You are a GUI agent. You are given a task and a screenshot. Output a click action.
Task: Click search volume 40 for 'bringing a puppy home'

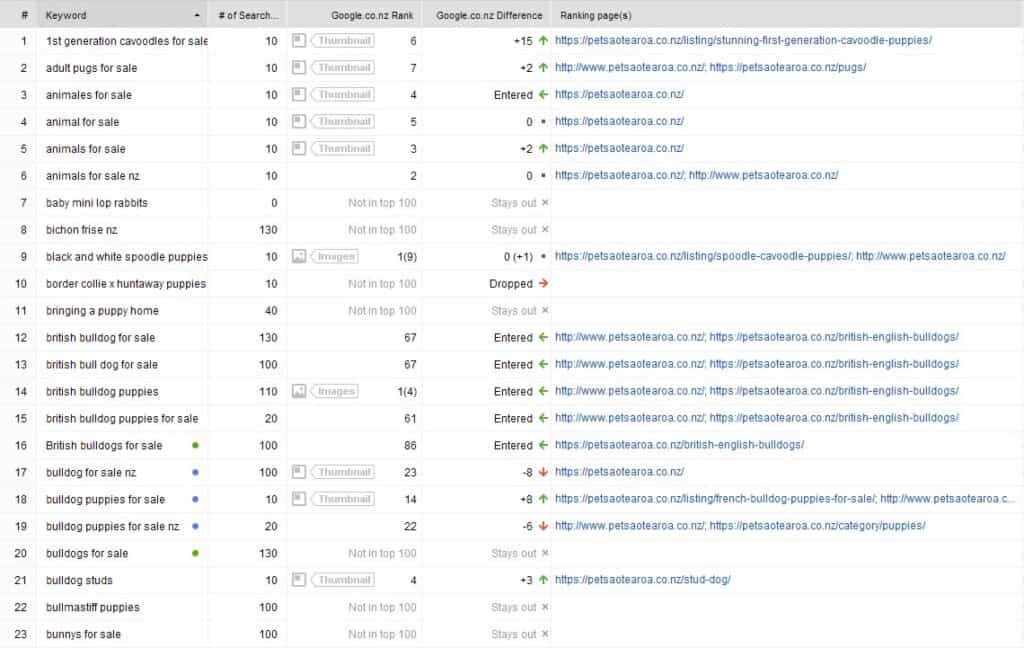271,310
